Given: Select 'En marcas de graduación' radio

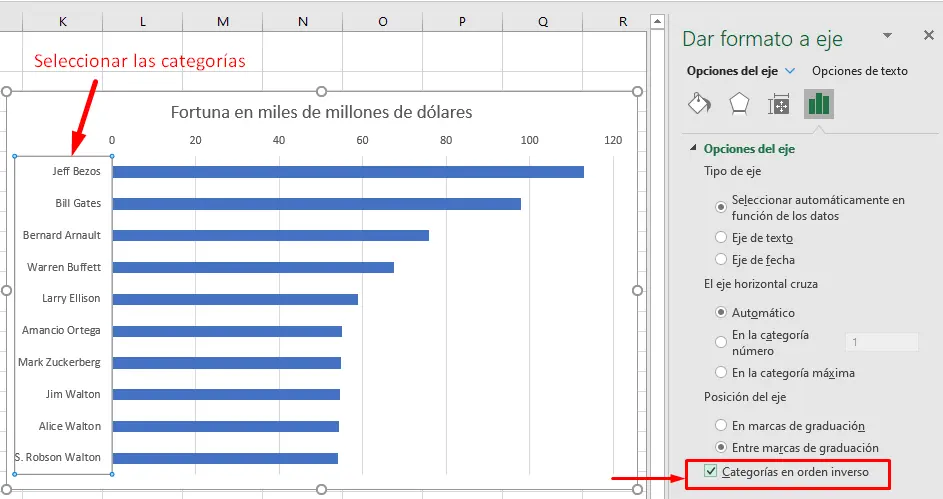Looking at the screenshot, I should point(720,425).
